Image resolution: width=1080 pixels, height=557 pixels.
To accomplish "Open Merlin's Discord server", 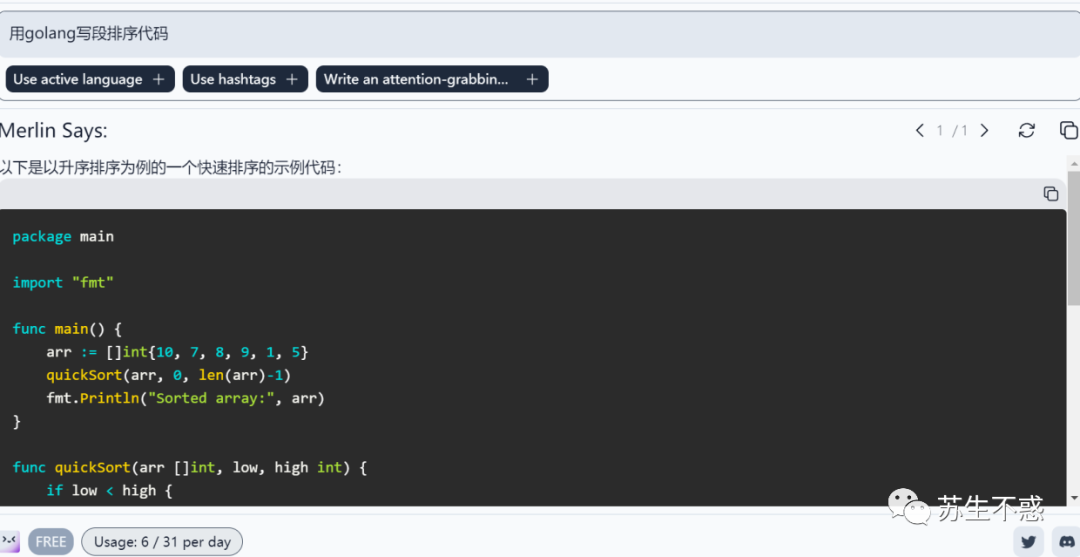I will click(x=1065, y=542).
